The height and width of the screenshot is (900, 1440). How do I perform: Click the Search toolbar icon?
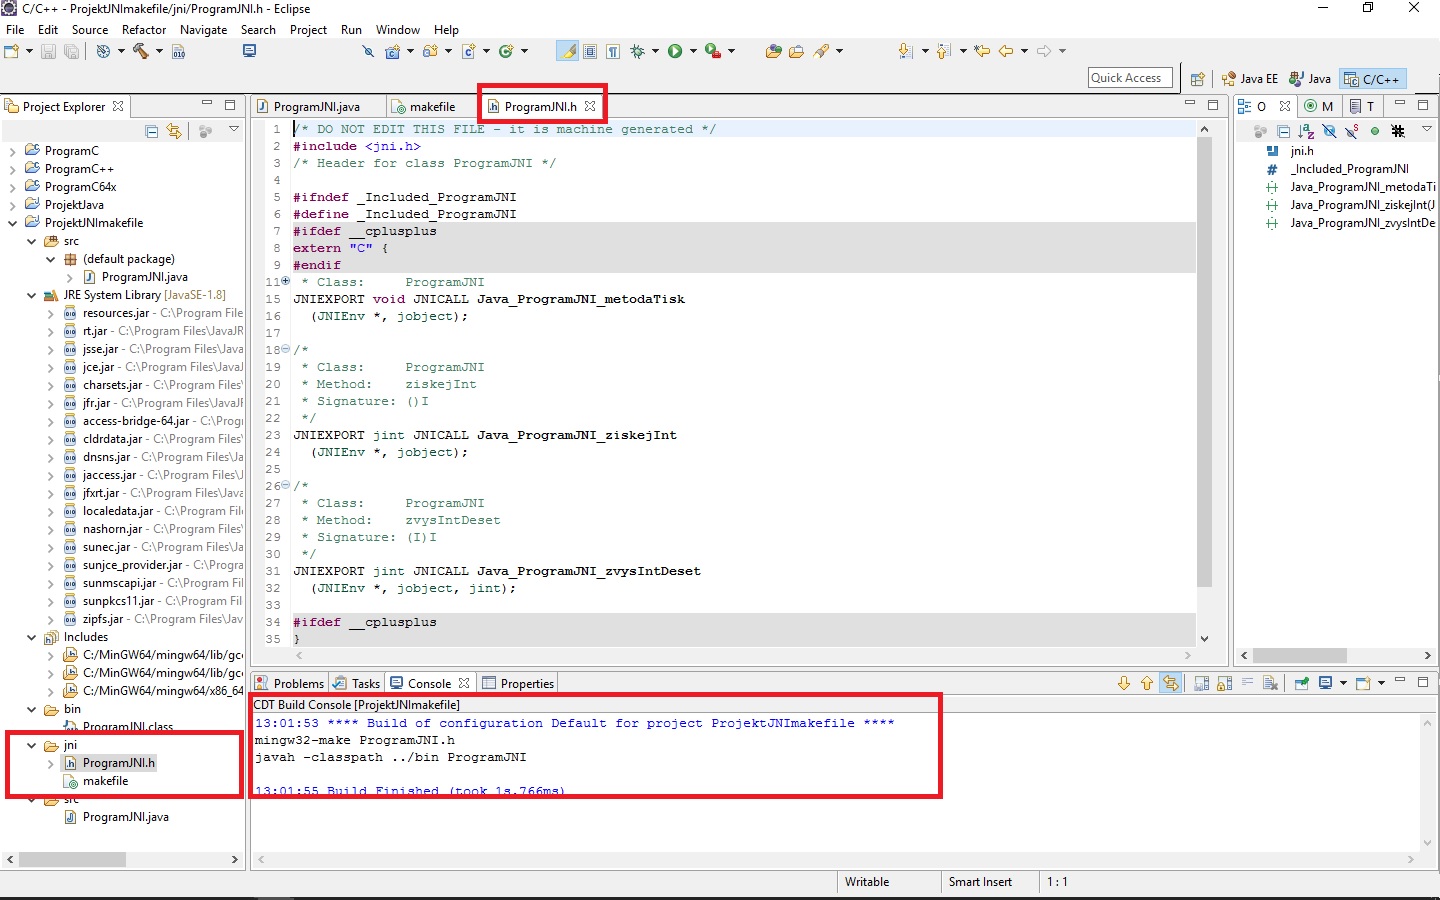pos(368,50)
